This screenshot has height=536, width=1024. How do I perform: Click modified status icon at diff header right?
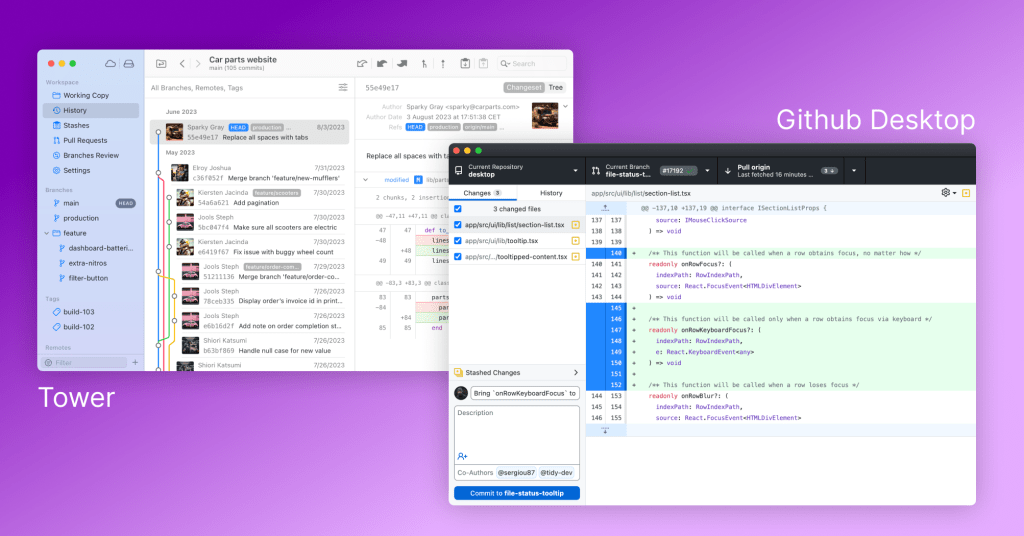click(966, 193)
